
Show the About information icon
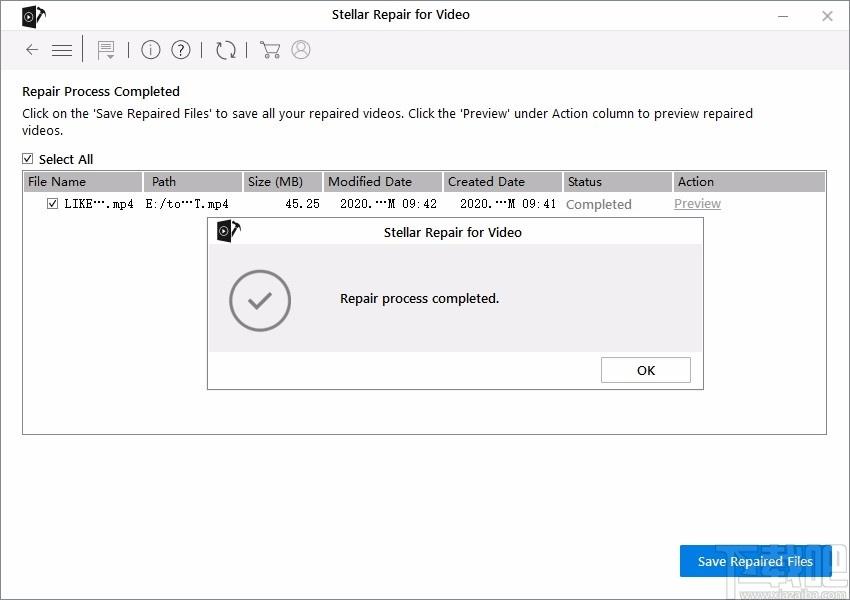pyautogui.click(x=151, y=50)
